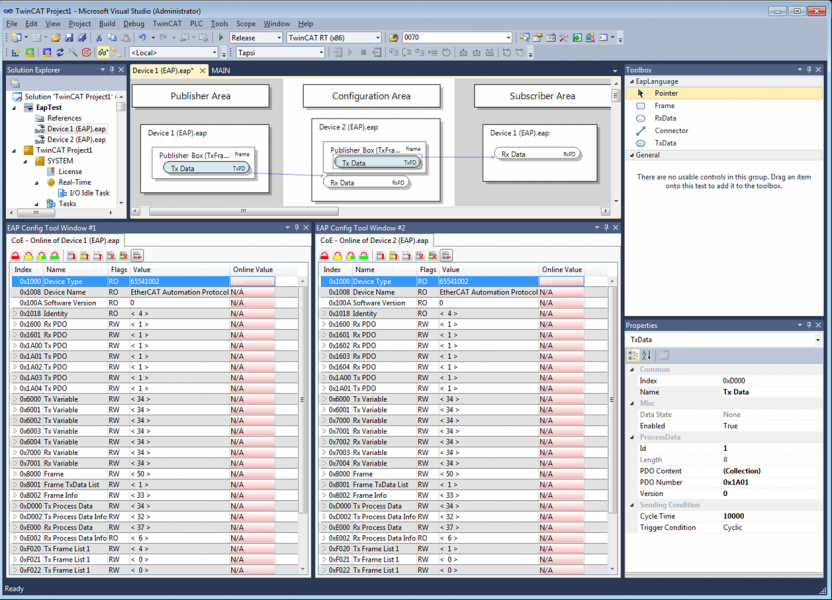Select Device 2 (EAP).eap in Solution Explorer
Viewport: 832px width, 600px height.
[x=76, y=140]
